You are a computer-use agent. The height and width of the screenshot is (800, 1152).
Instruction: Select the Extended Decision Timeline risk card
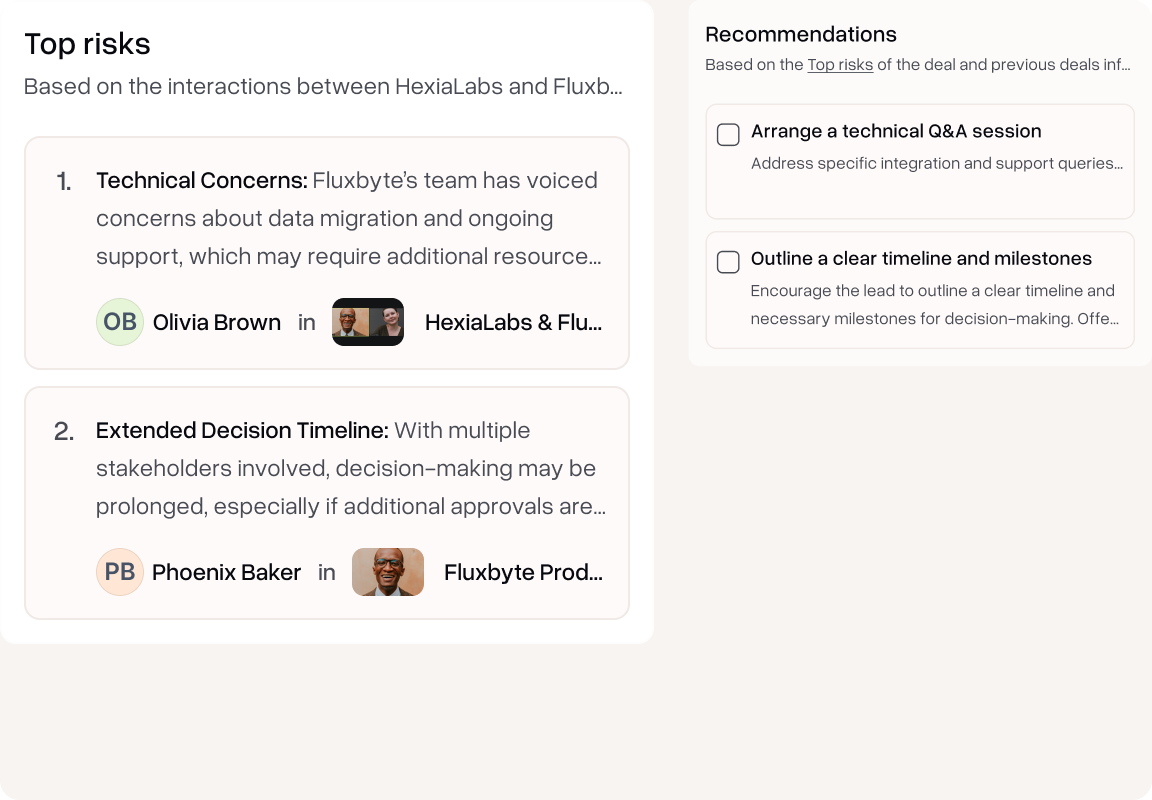327,502
